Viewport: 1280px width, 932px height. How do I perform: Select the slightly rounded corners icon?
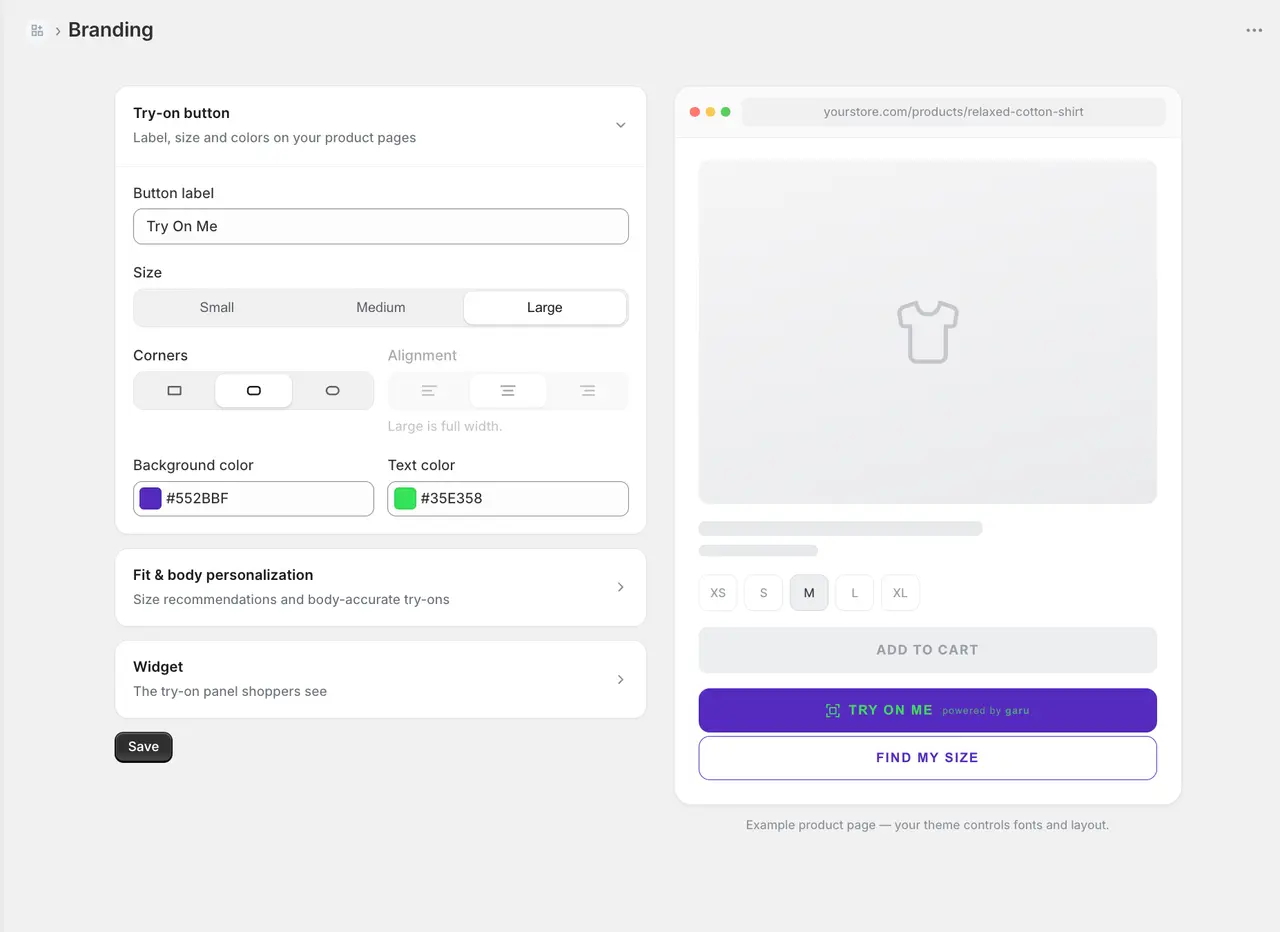click(x=254, y=391)
